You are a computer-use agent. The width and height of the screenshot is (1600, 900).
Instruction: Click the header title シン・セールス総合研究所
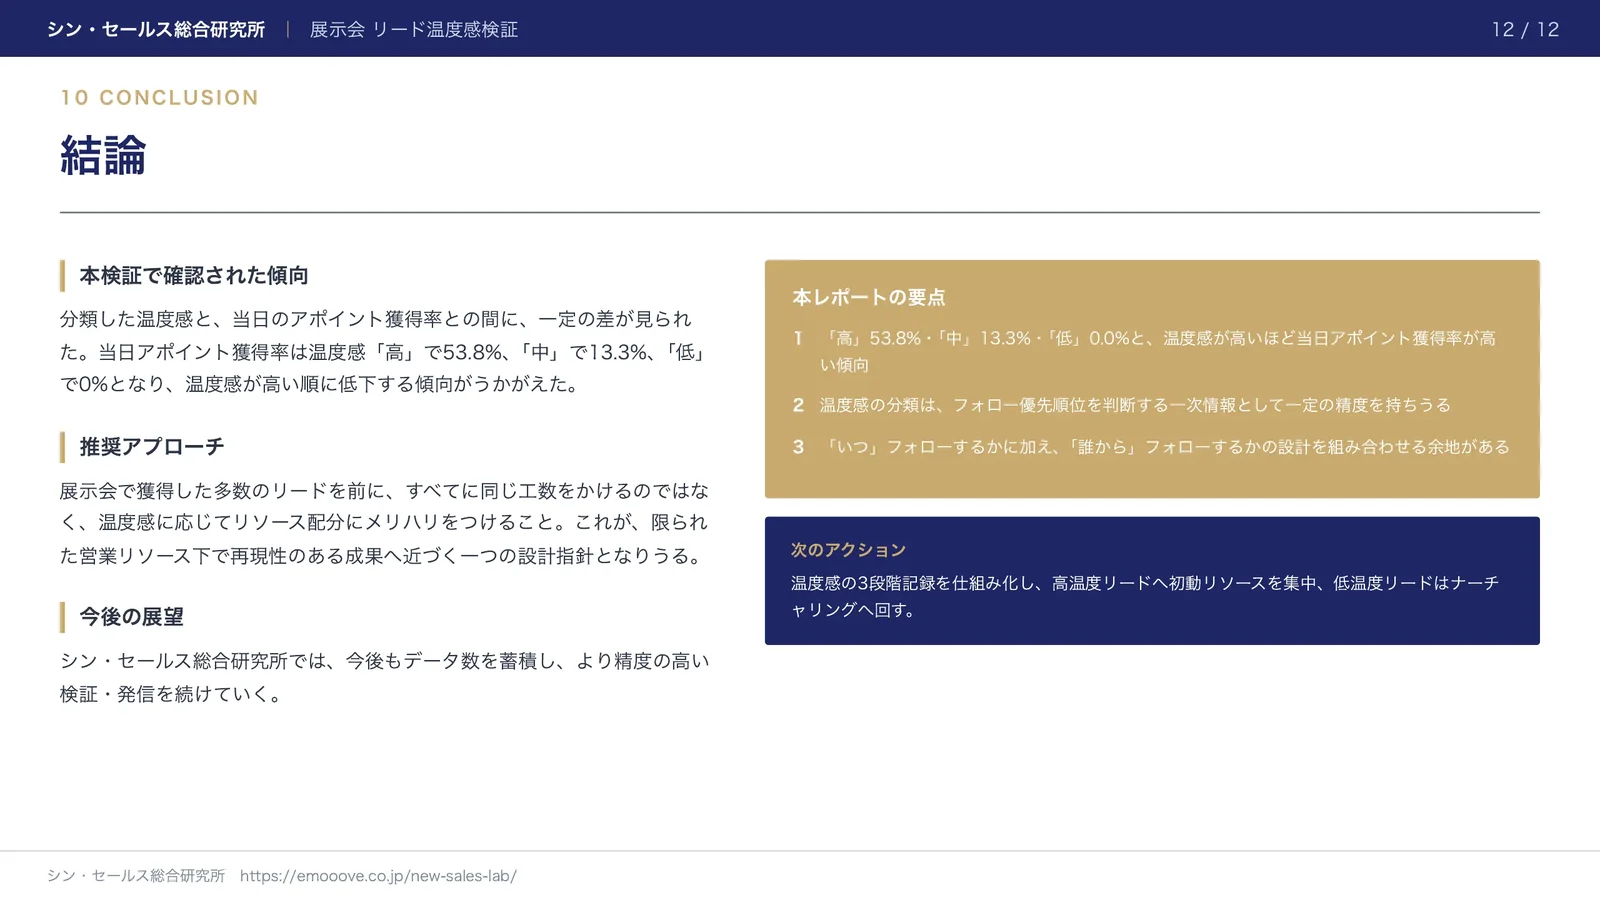[x=156, y=29]
